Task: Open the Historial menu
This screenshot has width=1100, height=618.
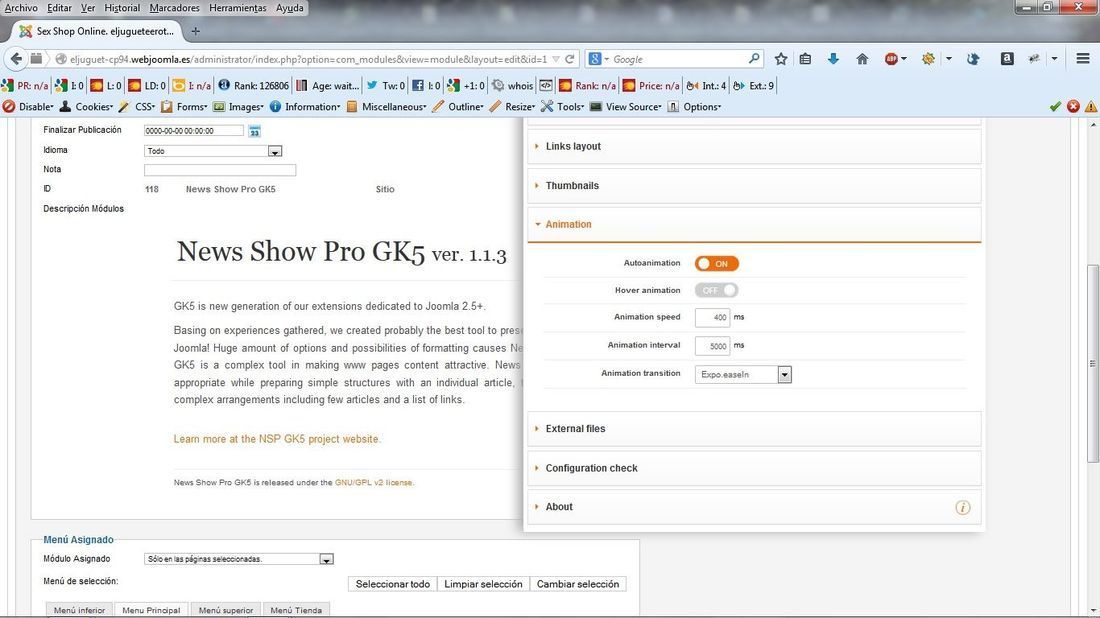Action: [122, 8]
